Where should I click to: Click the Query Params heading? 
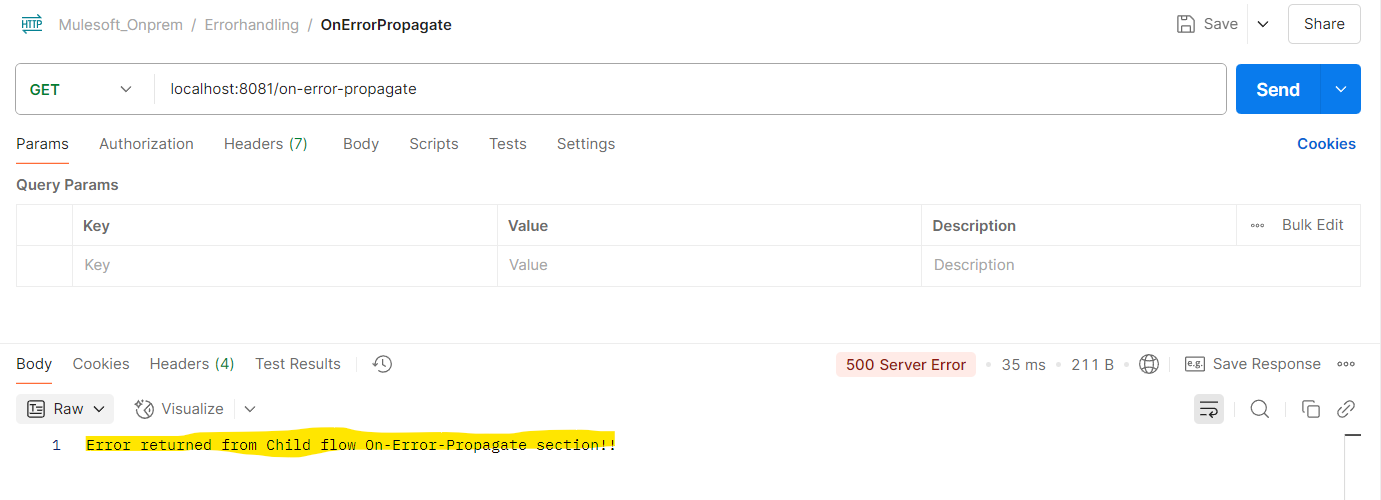coord(67,185)
